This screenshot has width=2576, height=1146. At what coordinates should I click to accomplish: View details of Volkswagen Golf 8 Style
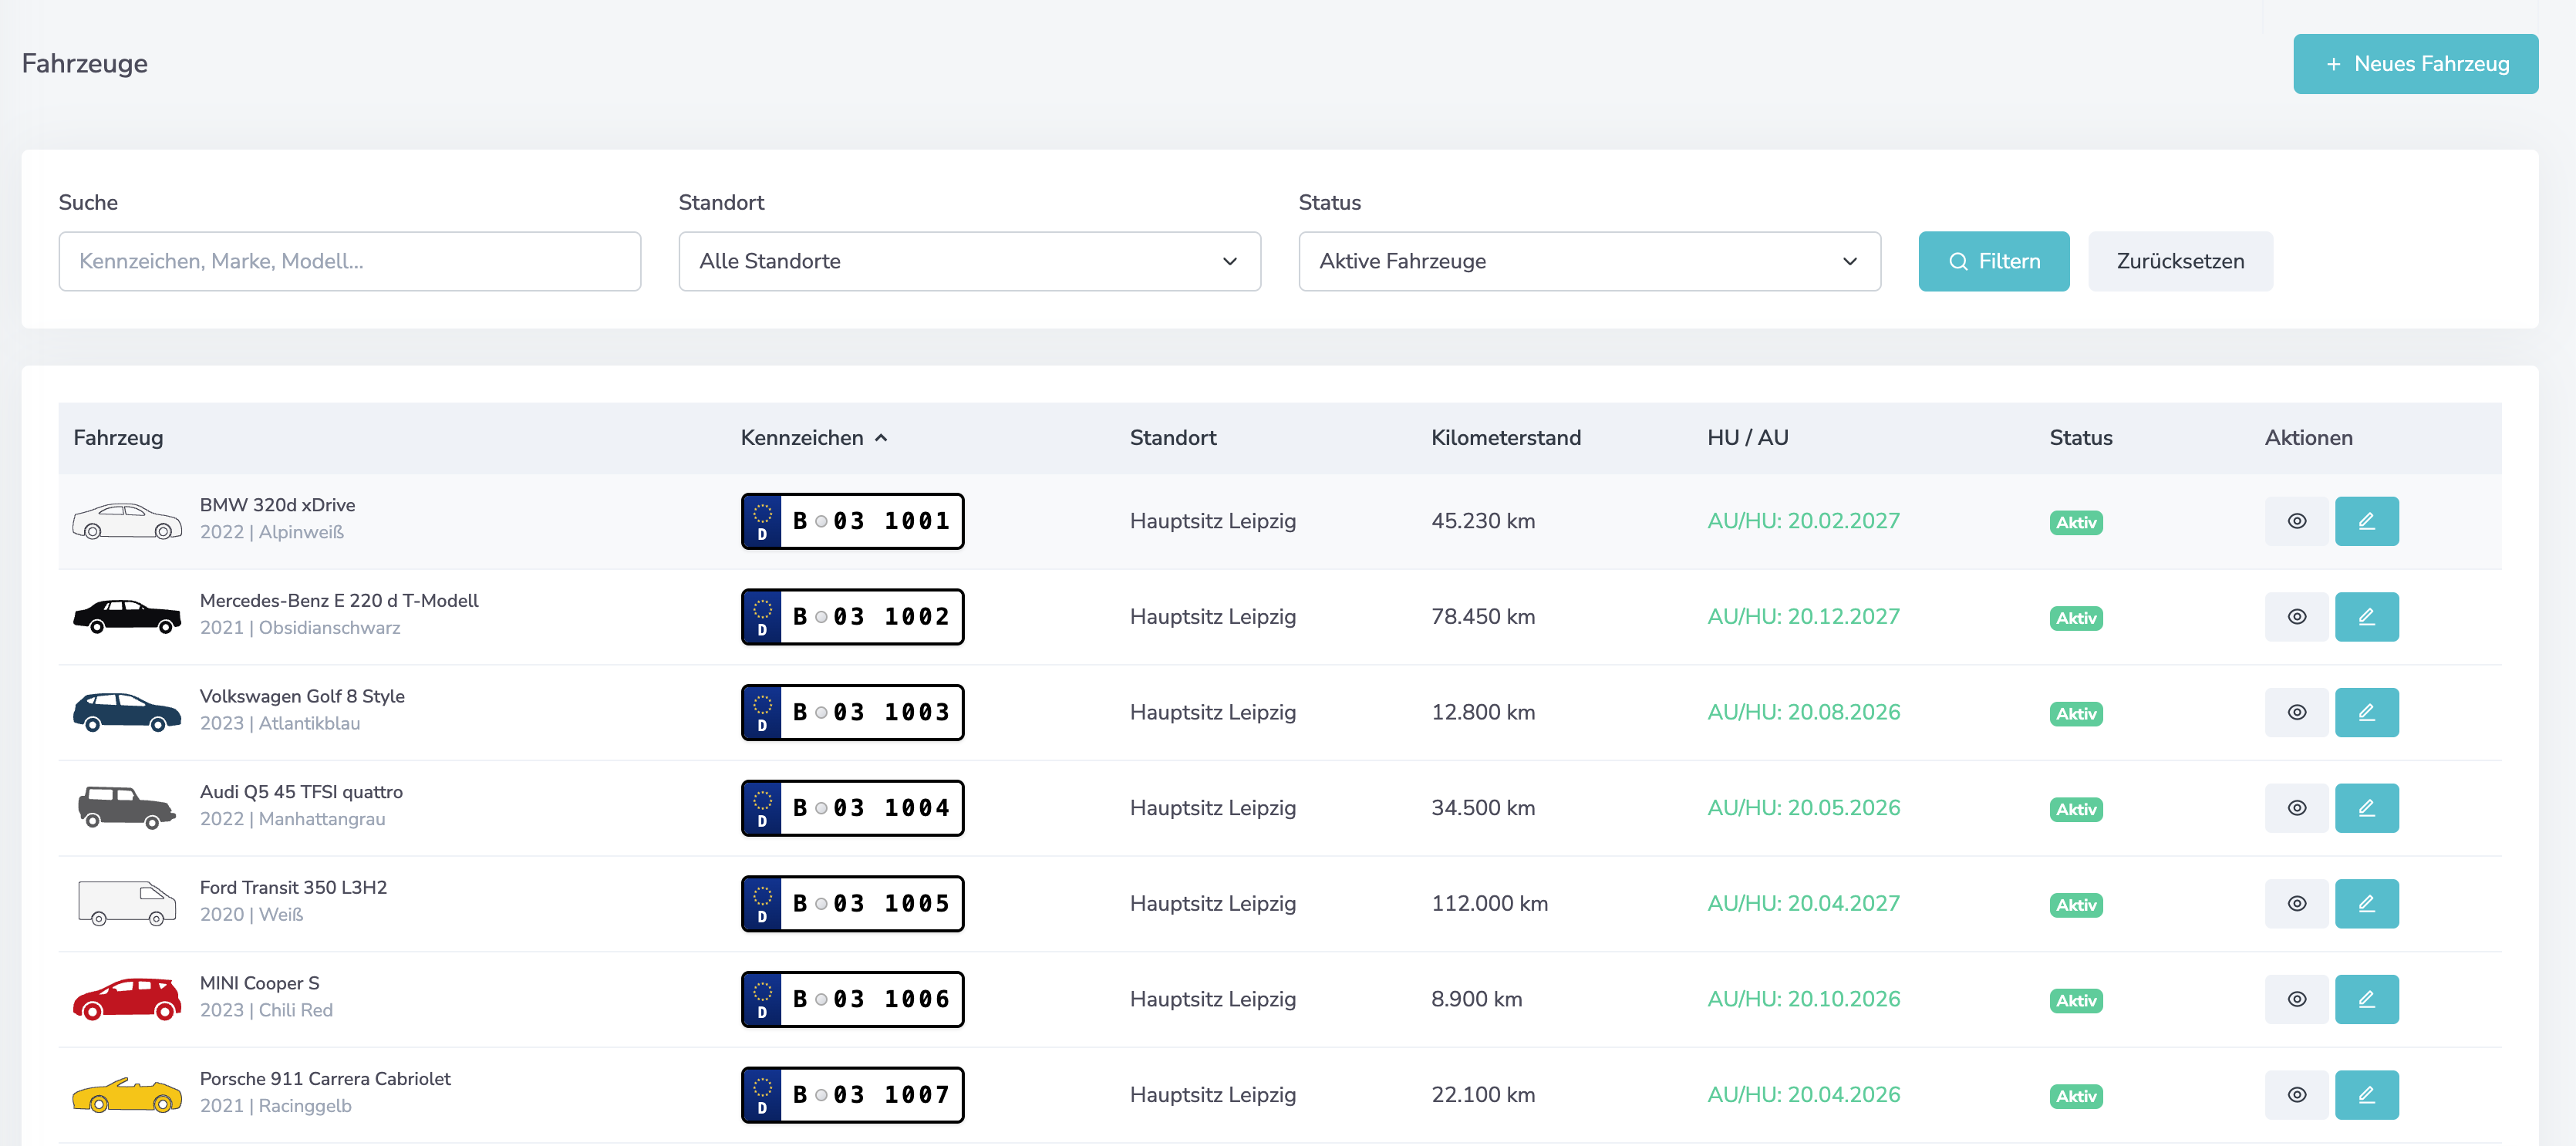click(x=2296, y=712)
